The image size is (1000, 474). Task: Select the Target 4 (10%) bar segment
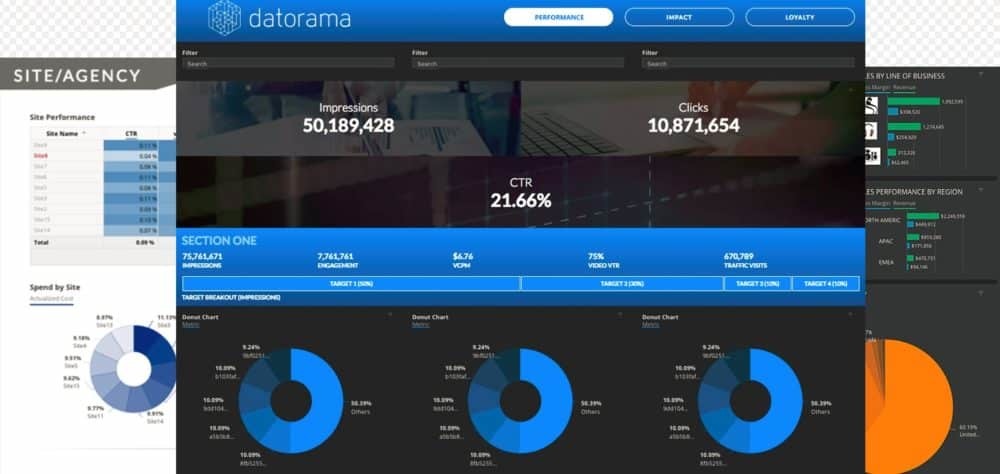(825, 284)
